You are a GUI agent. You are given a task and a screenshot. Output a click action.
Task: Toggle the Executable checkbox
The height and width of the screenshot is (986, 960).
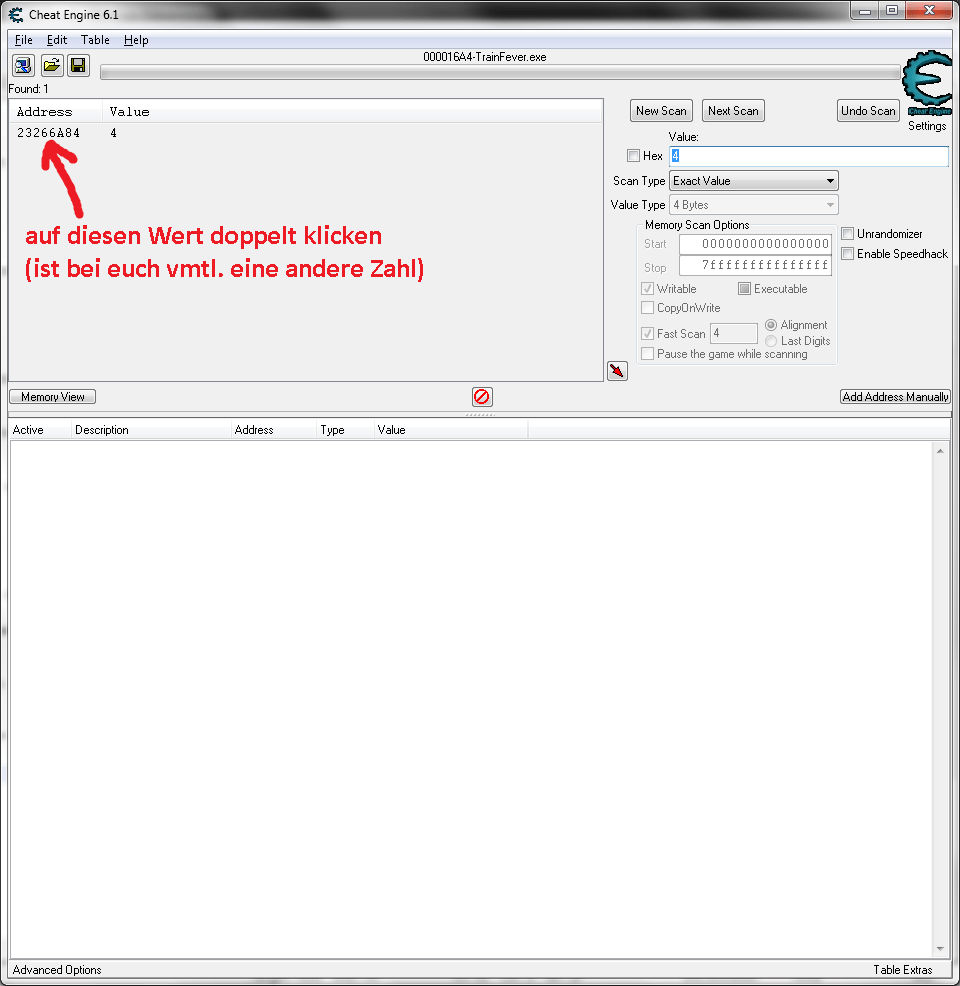coord(744,289)
